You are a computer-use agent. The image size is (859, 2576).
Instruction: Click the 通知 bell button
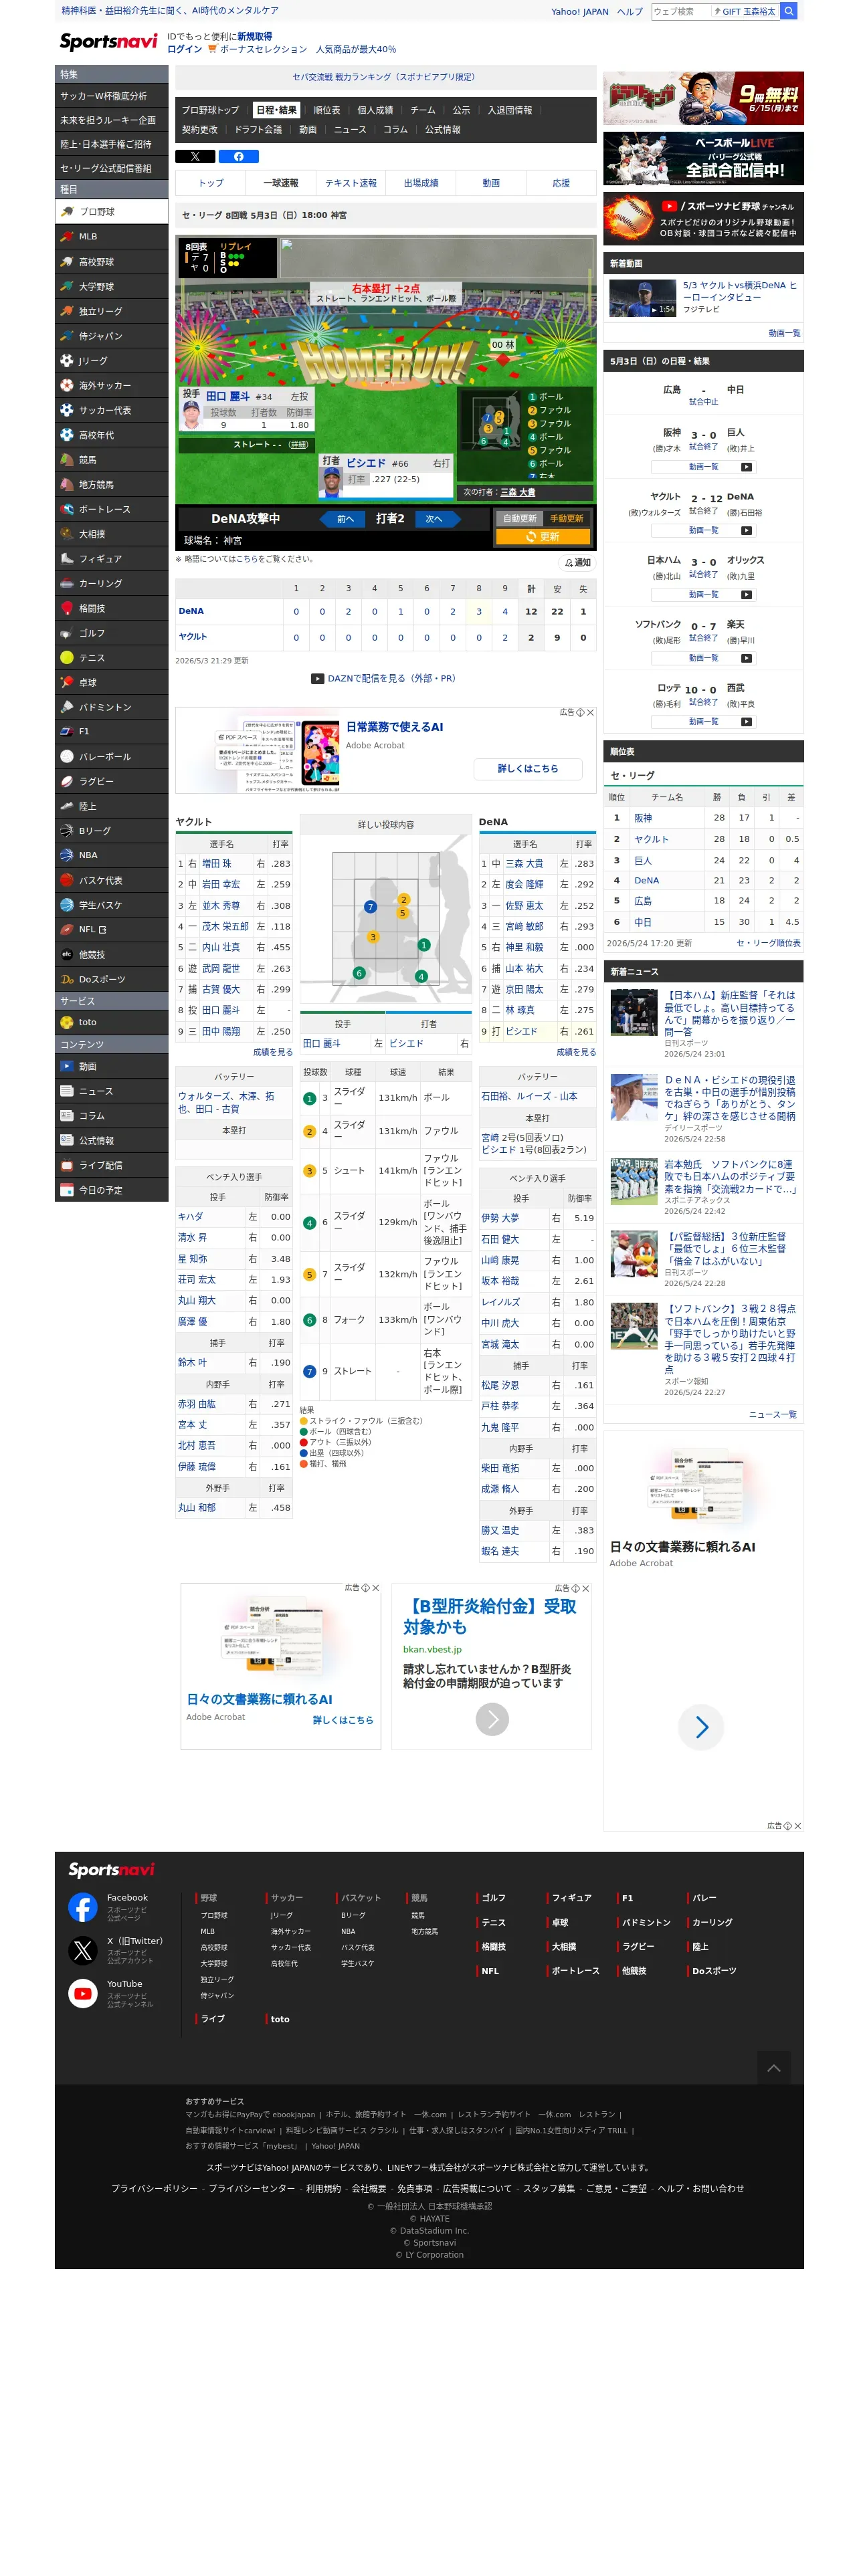577,563
